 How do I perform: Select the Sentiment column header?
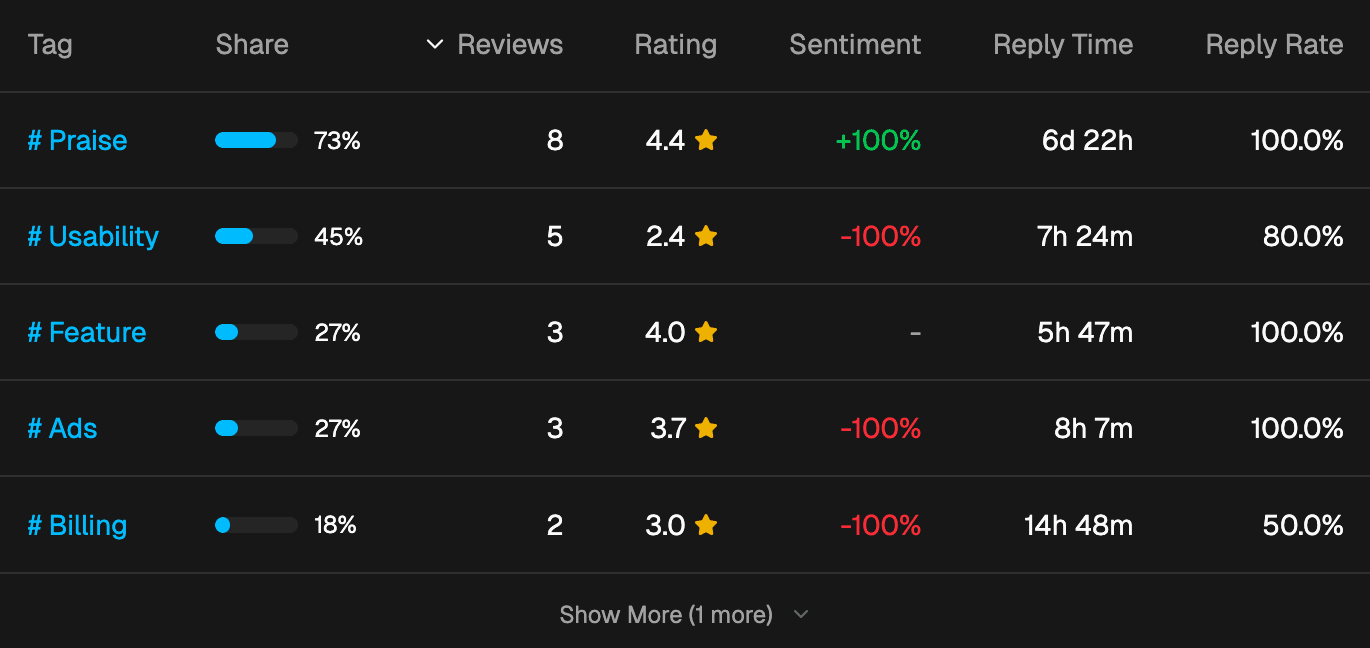[855, 44]
